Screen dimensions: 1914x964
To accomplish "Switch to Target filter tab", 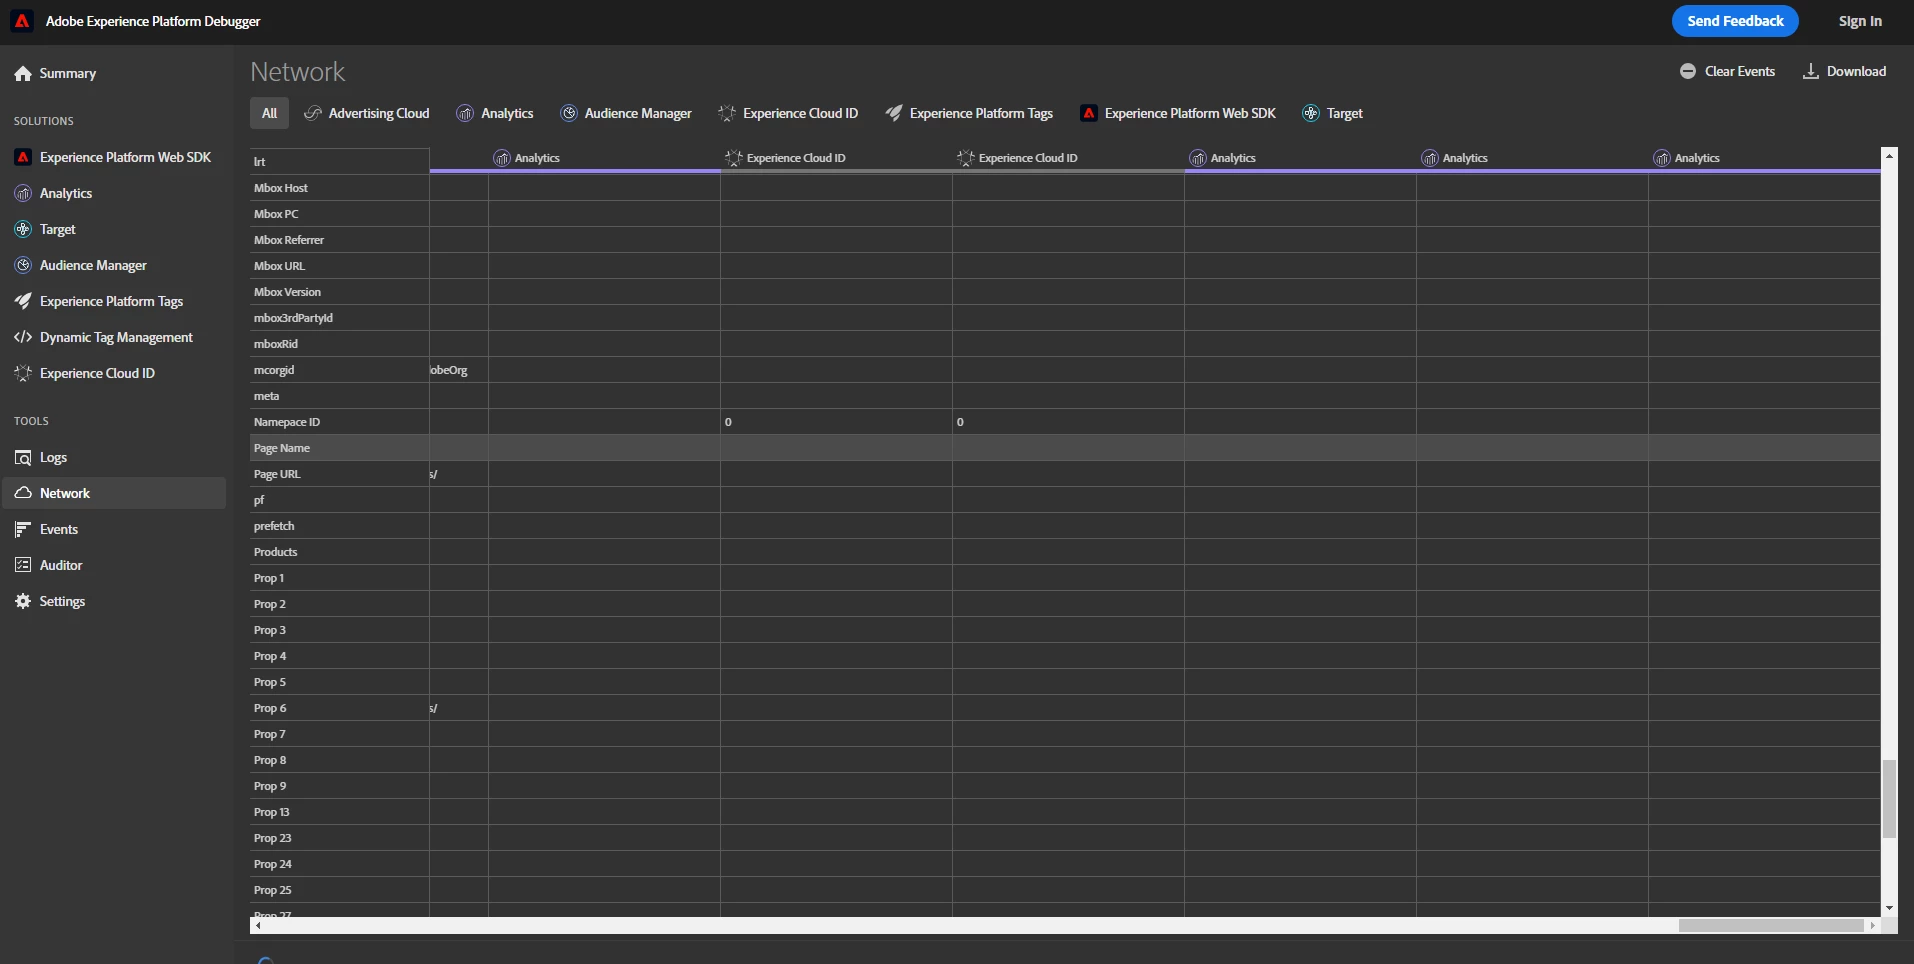I will [x=1333, y=114].
